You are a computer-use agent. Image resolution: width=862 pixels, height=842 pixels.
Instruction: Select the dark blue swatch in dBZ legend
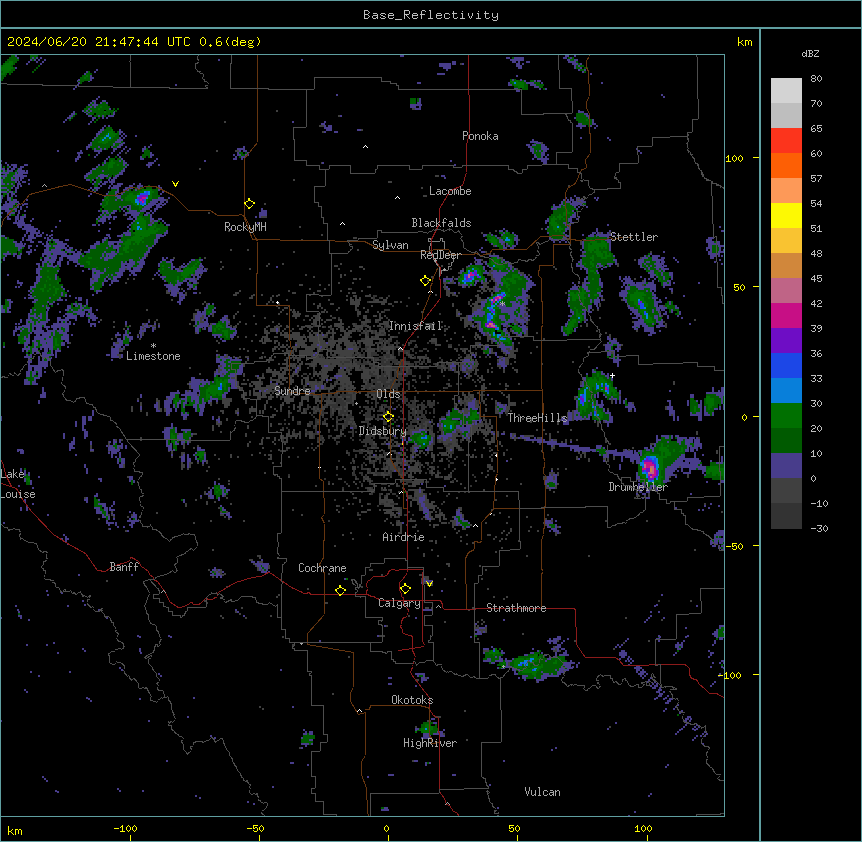point(786,365)
